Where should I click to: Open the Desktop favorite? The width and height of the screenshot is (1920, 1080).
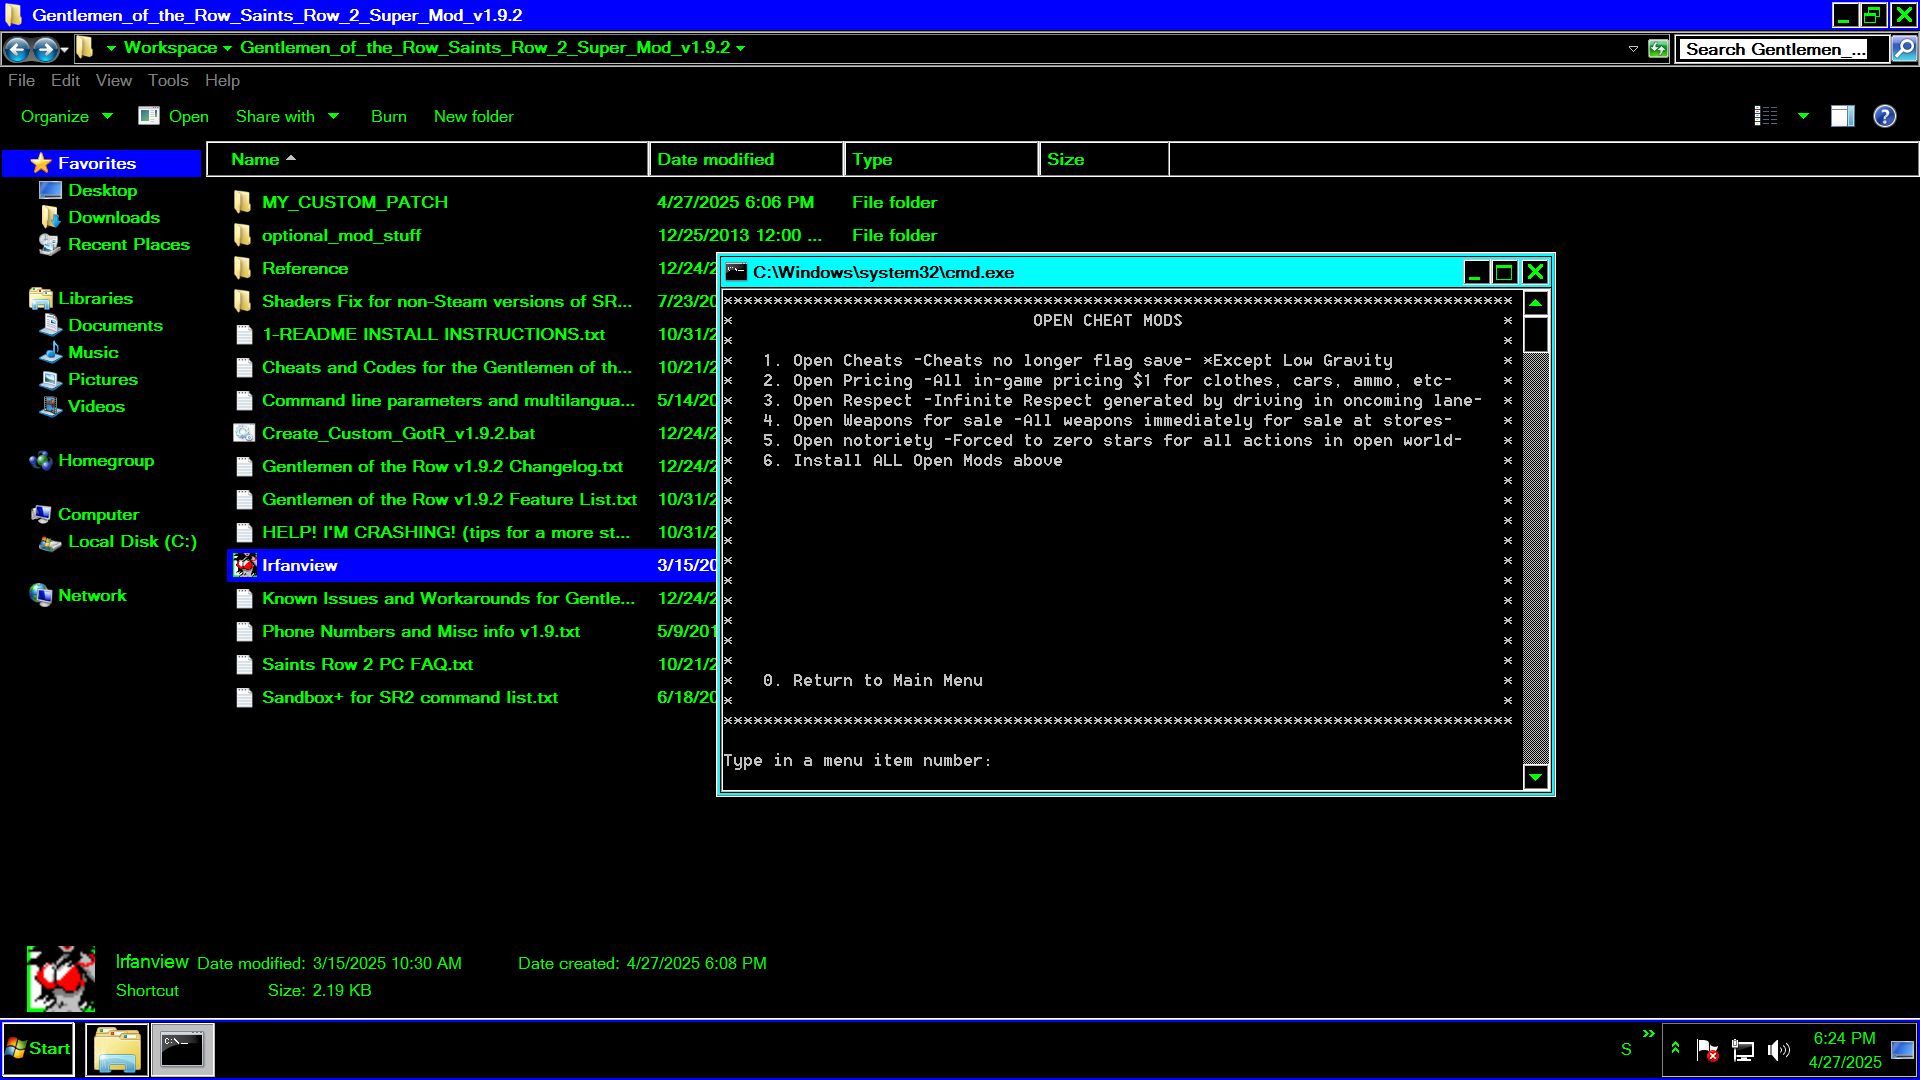point(102,190)
